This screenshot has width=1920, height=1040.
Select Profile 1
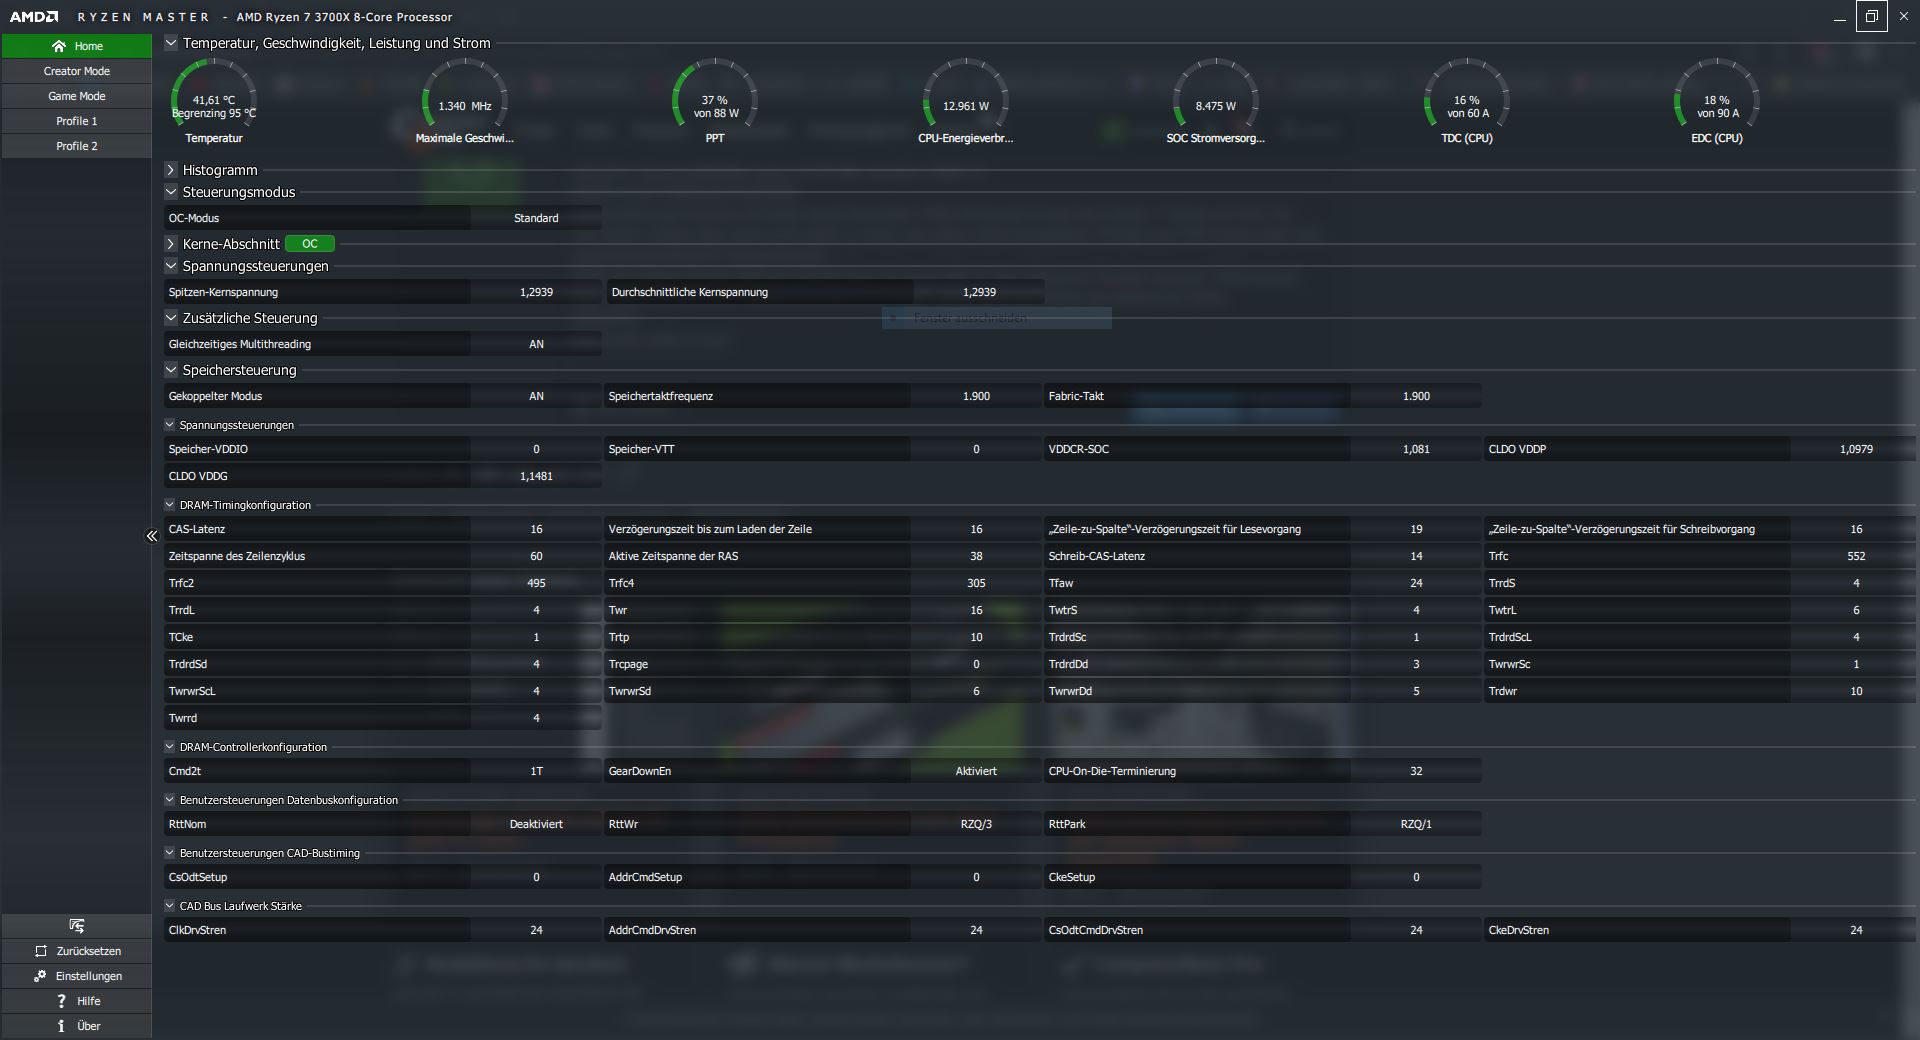pos(77,121)
